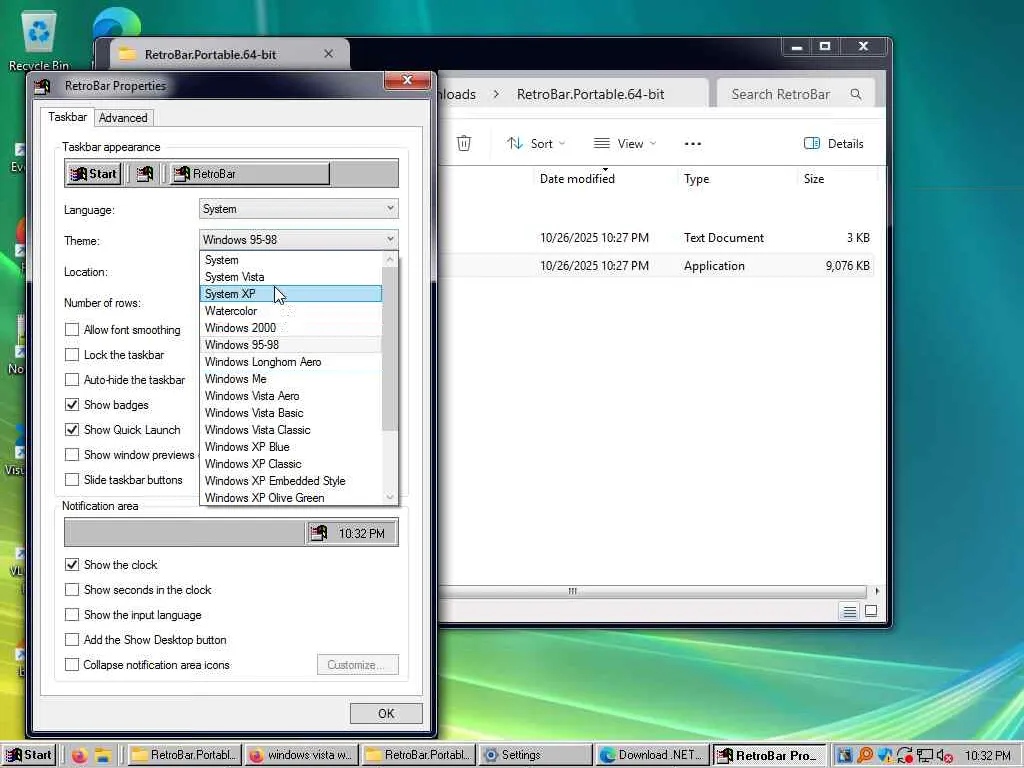Sort Explorer by Size column
Image resolution: width=1024 pixels, height=768 pixels.
(x=814, y=179)
